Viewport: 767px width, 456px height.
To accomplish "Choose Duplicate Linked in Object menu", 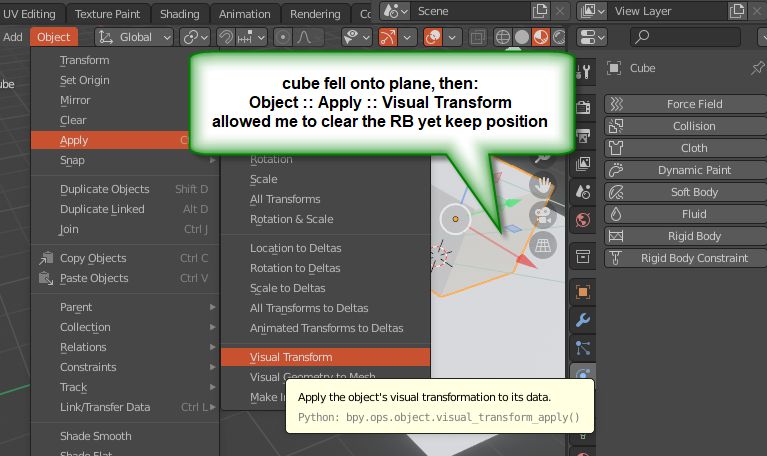I will (x=125, y=209).
